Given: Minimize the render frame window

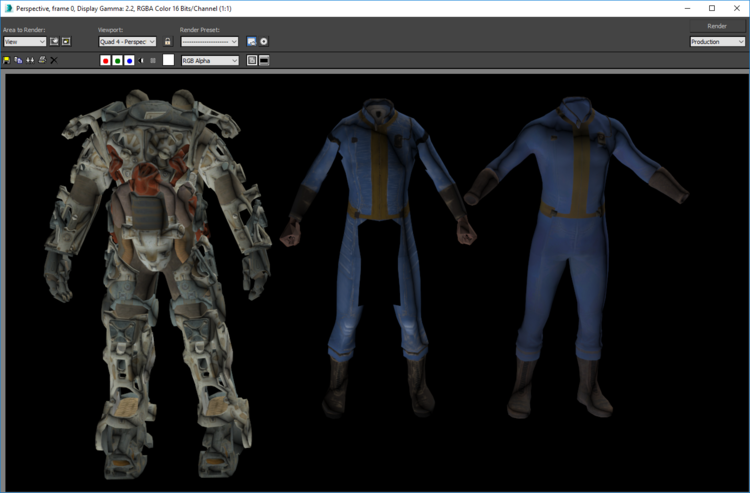Looking at the screenshot, I should [687, 8].
